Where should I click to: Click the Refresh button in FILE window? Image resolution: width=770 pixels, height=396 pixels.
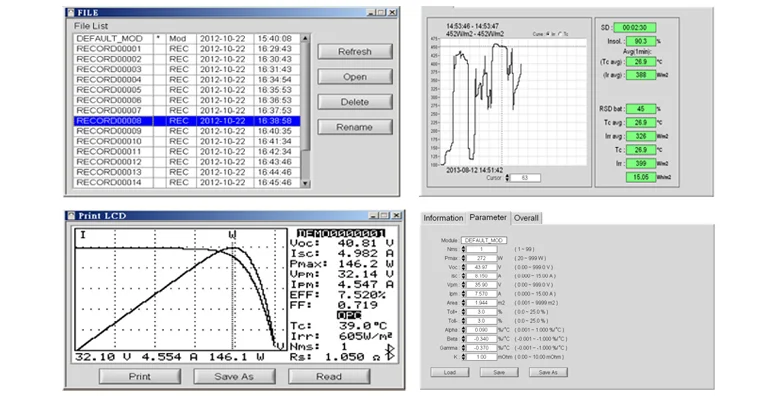coord(355,52)
